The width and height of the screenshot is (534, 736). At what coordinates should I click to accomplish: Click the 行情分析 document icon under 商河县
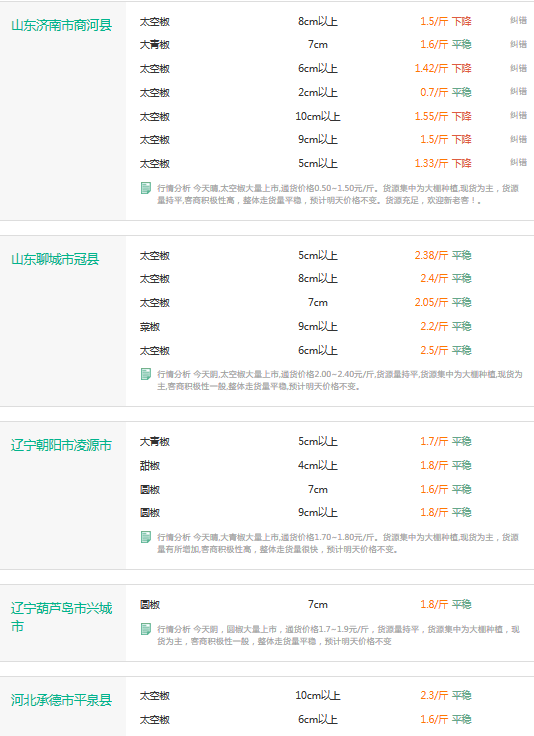[145, 188]
